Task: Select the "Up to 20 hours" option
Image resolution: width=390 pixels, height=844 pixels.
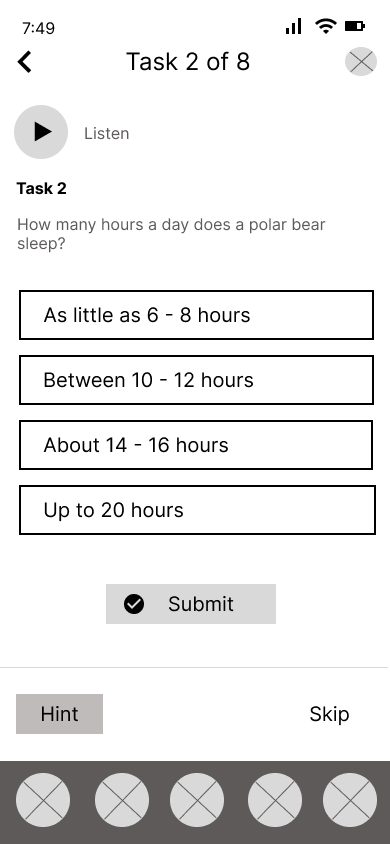Action: pos(197,510)
